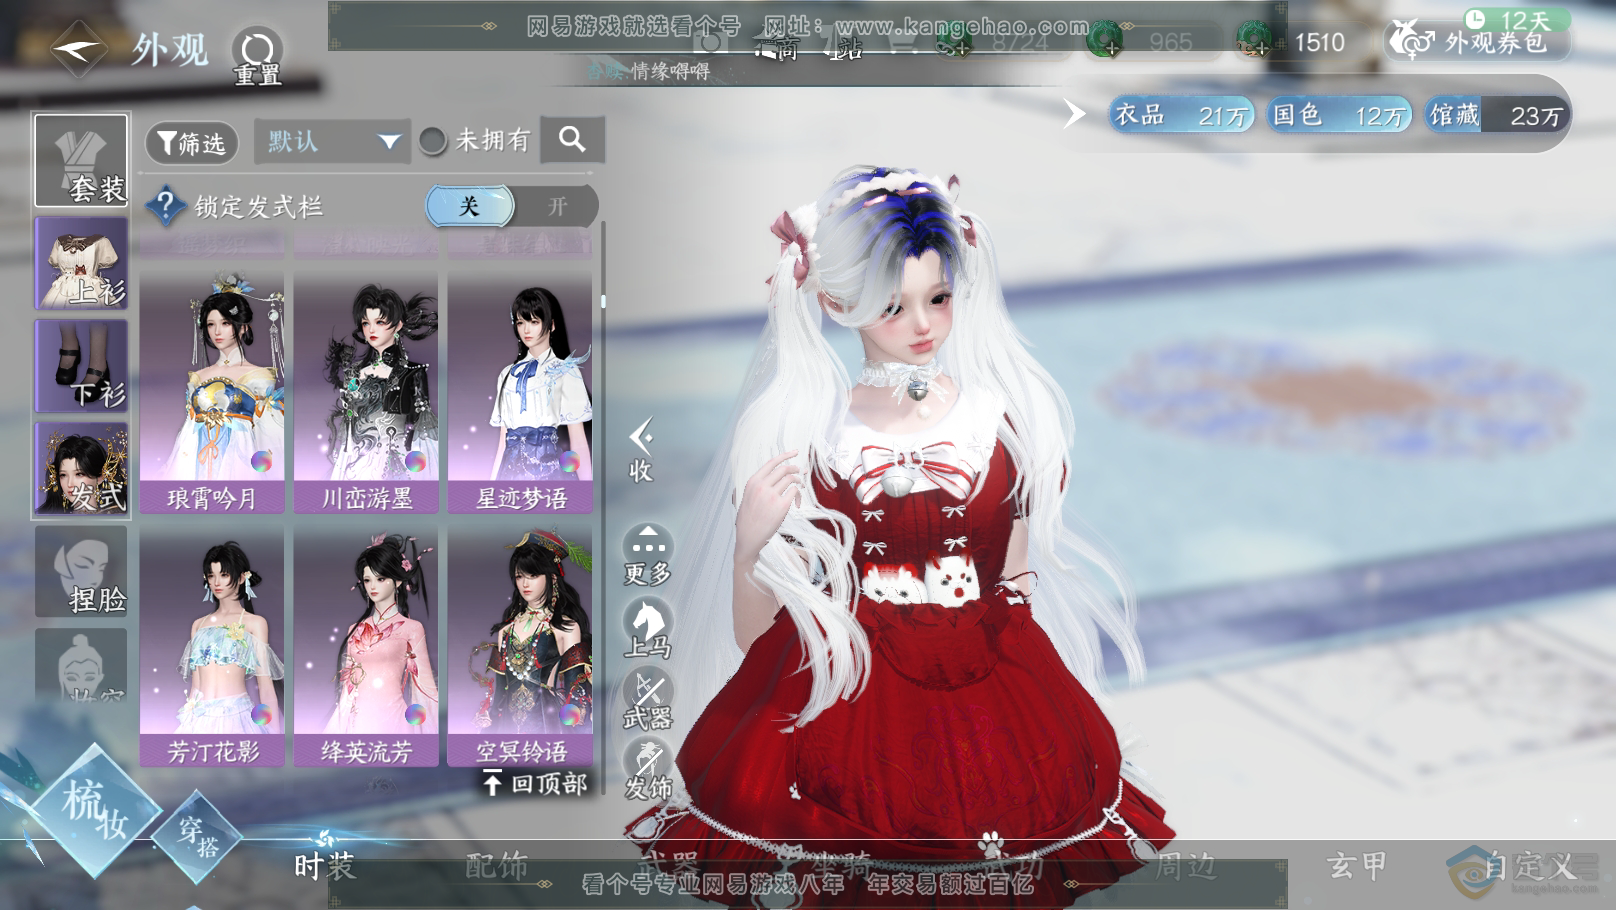
Task: Switch to the 时装 bottom tab
Action: click(x=324, y=865)
